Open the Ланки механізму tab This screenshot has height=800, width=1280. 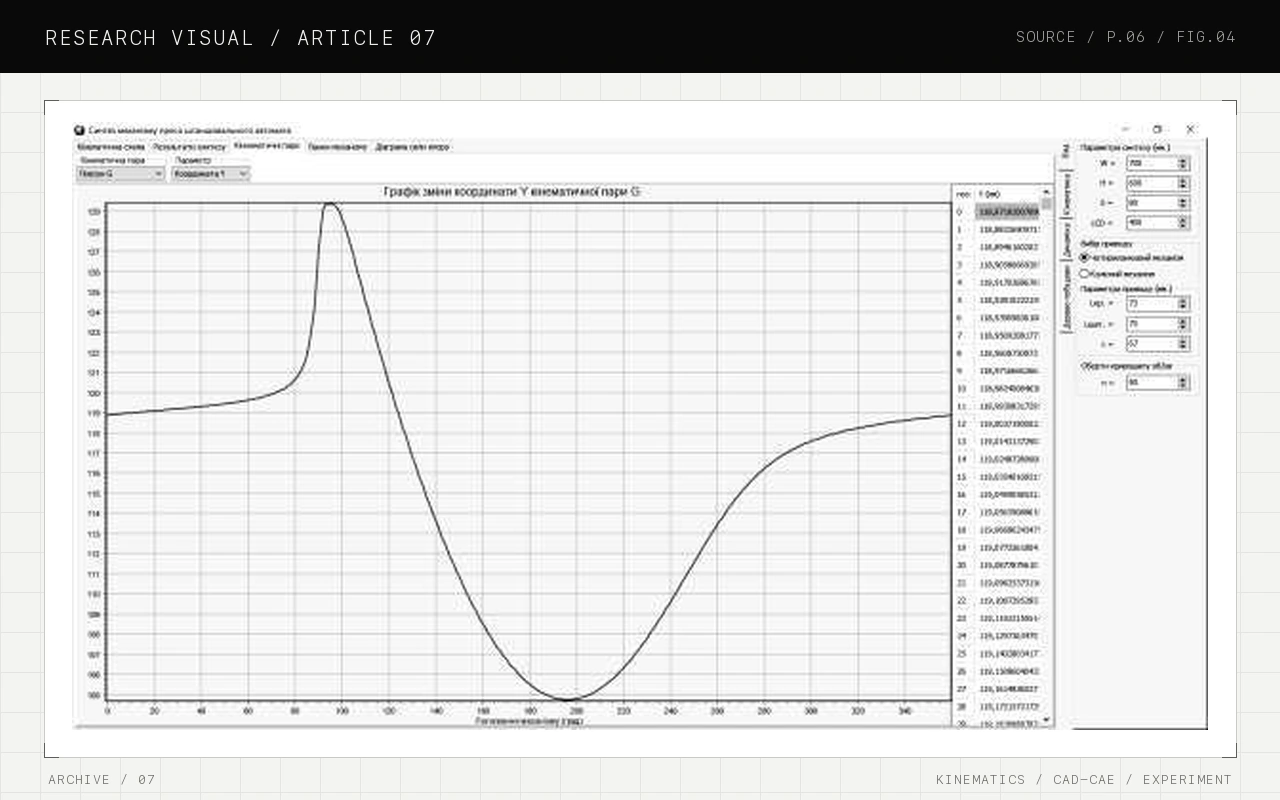[x=338, y=147]
